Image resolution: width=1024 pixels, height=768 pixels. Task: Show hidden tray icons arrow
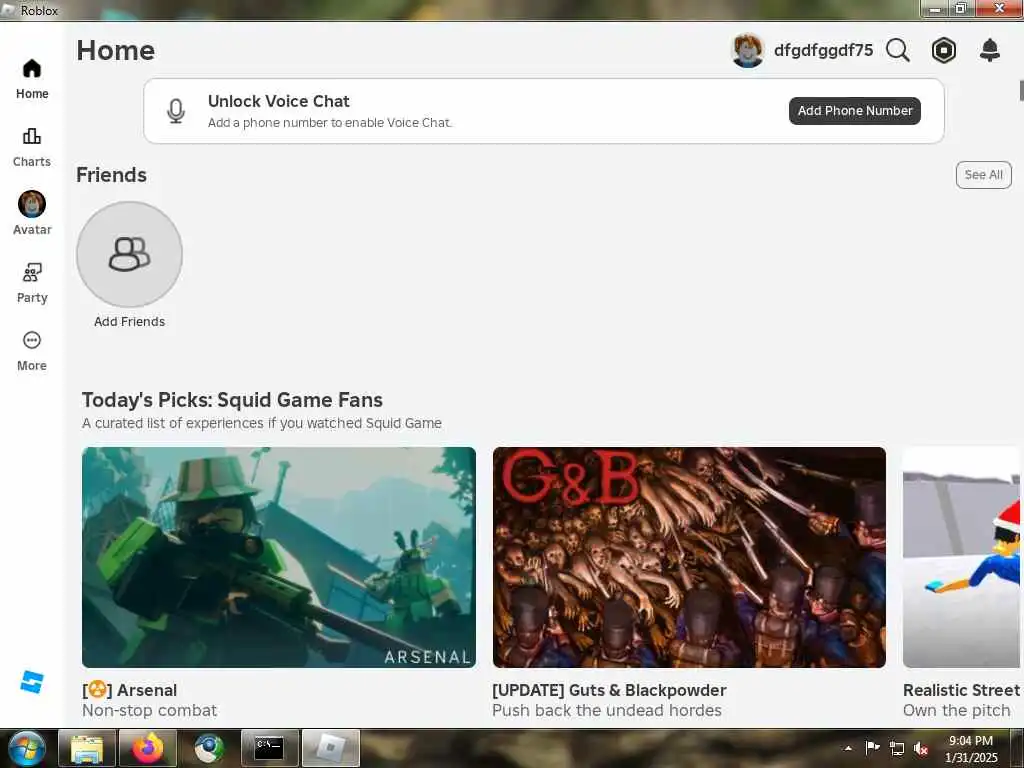pos(848,748)
